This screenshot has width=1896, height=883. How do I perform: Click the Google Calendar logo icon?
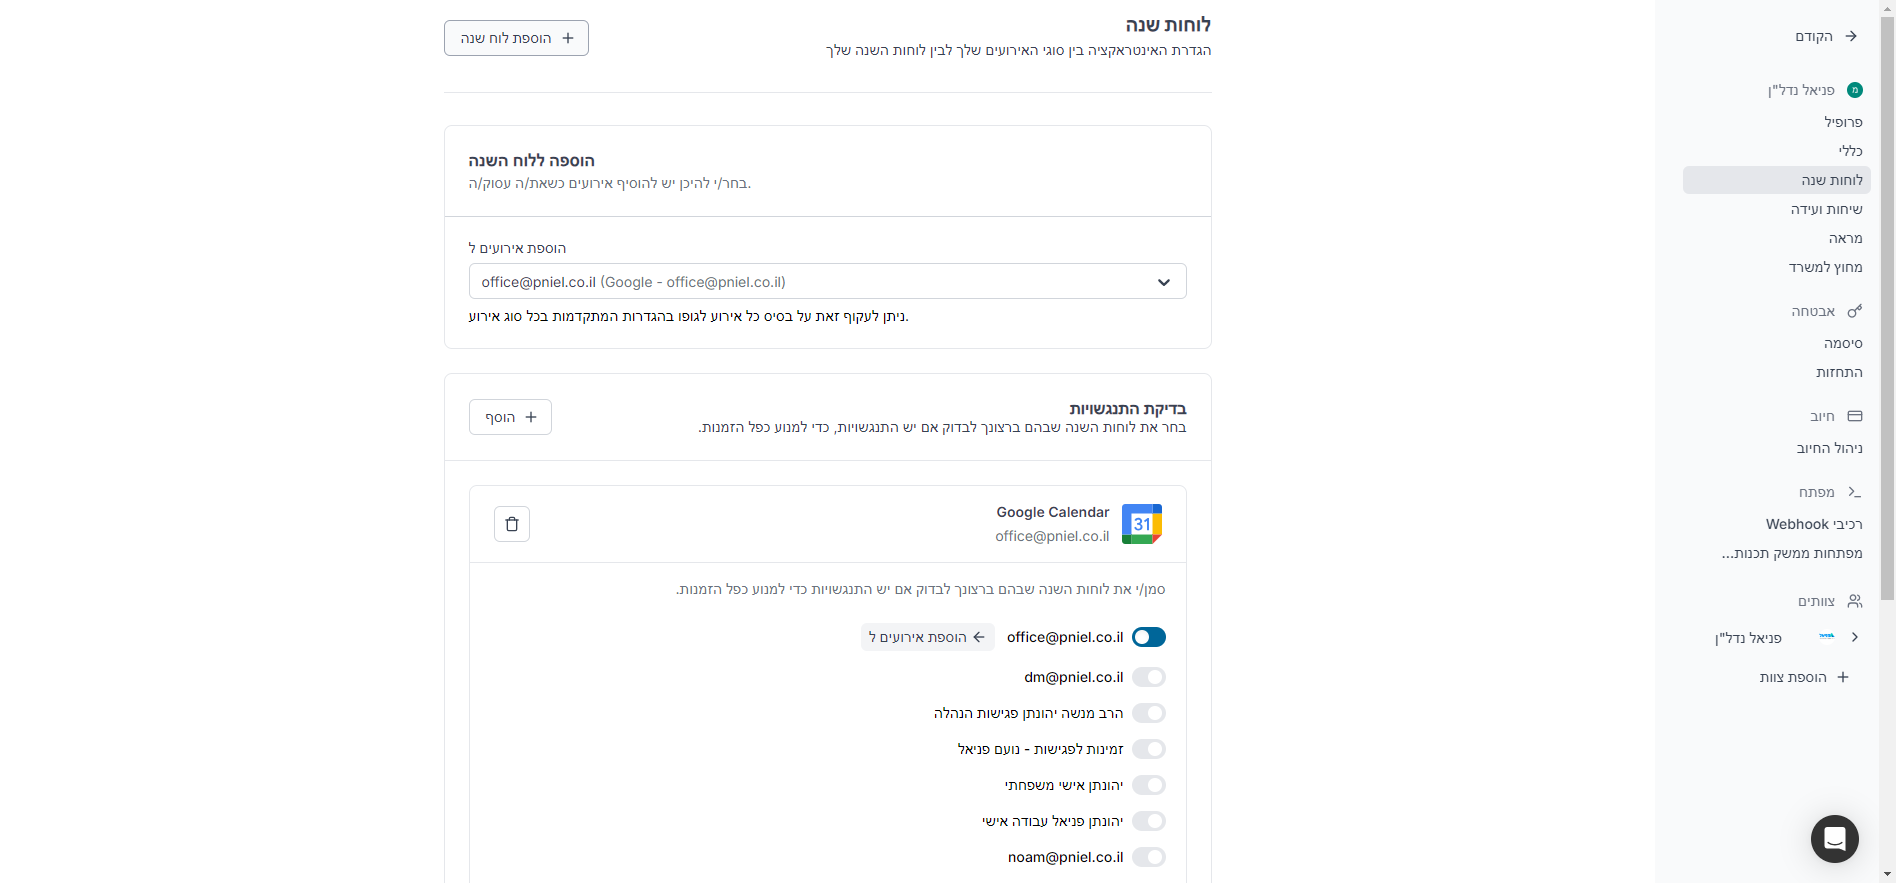click(1142, 524)
